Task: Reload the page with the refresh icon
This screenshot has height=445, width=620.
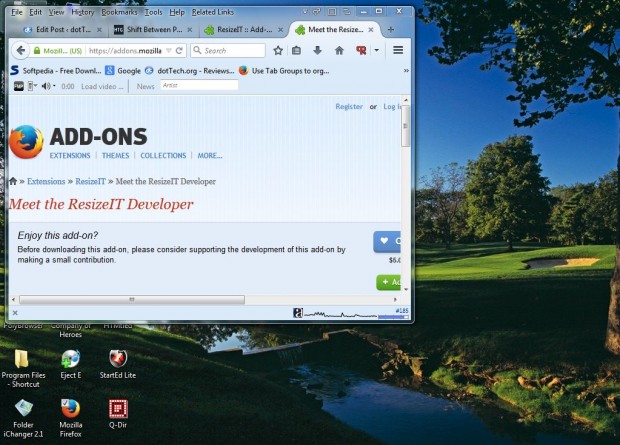Action: [179, 51]
